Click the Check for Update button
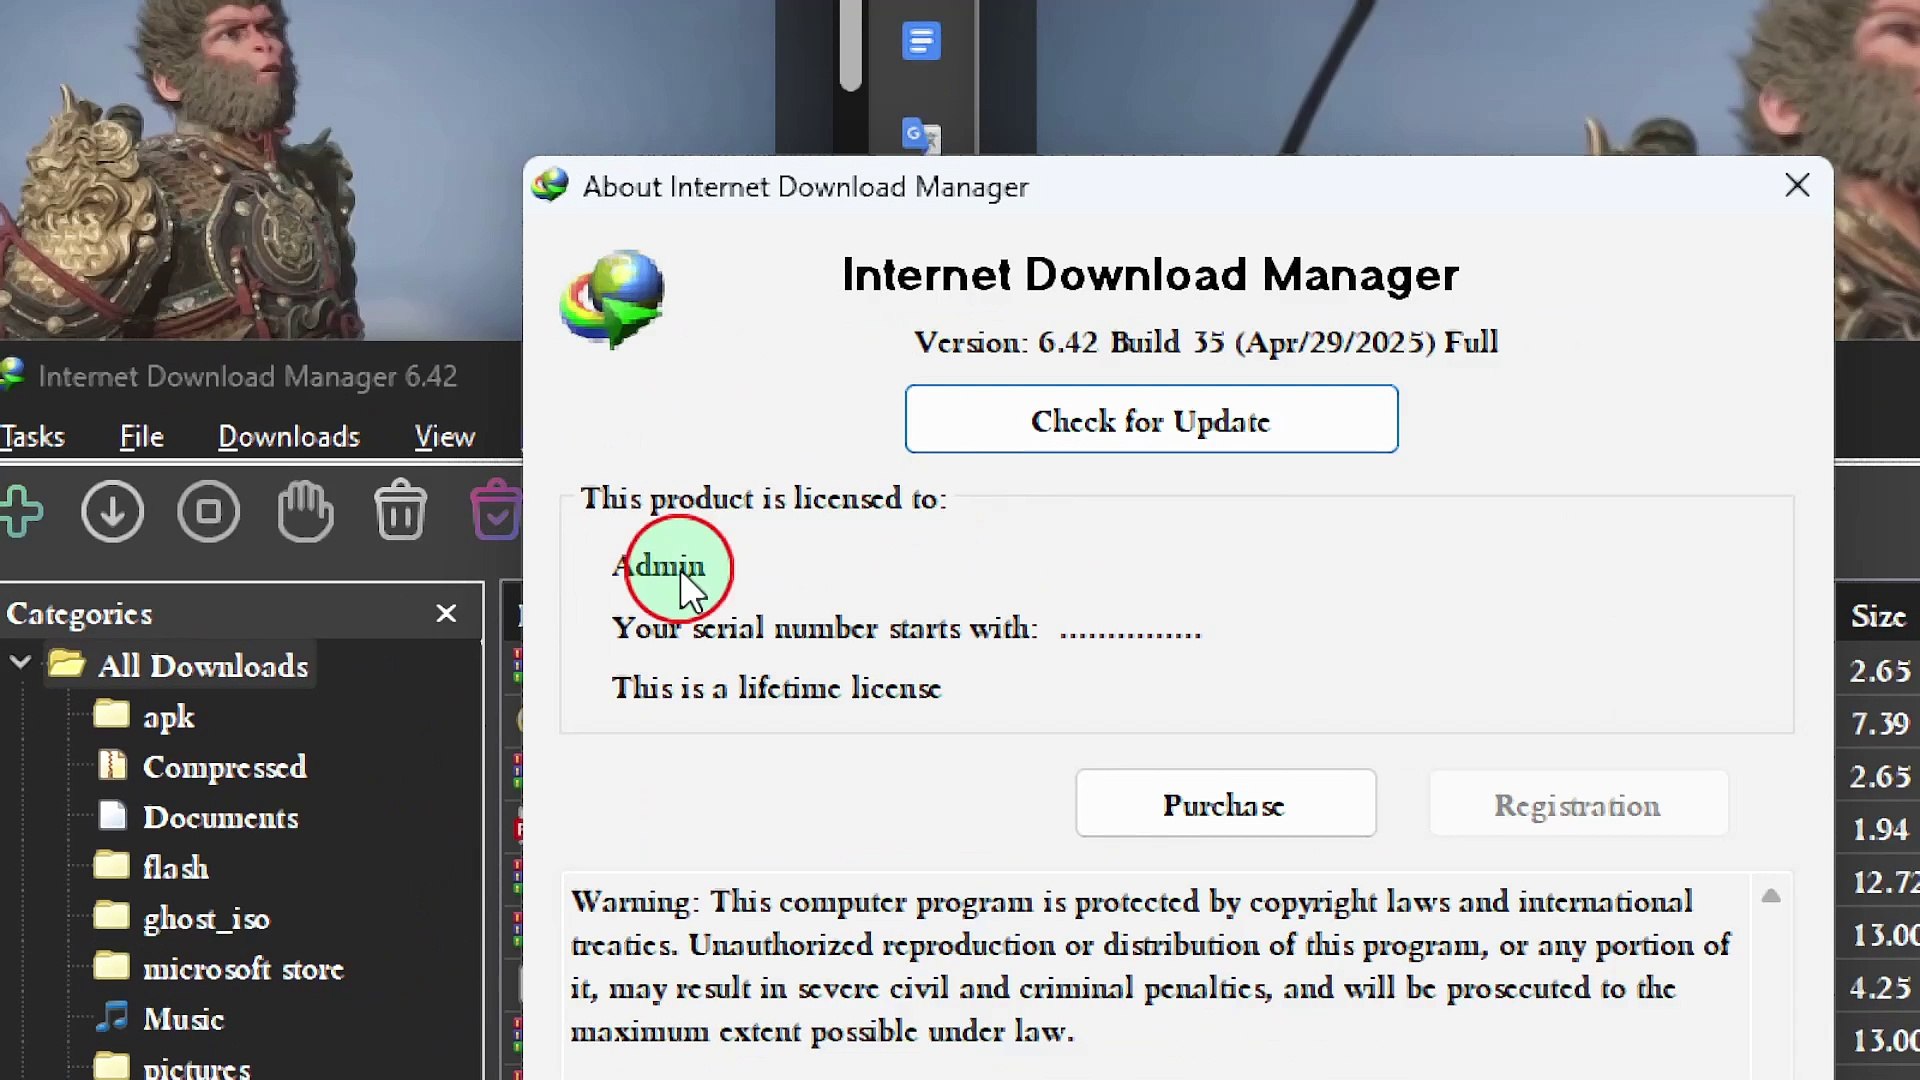 point(1151,419)
